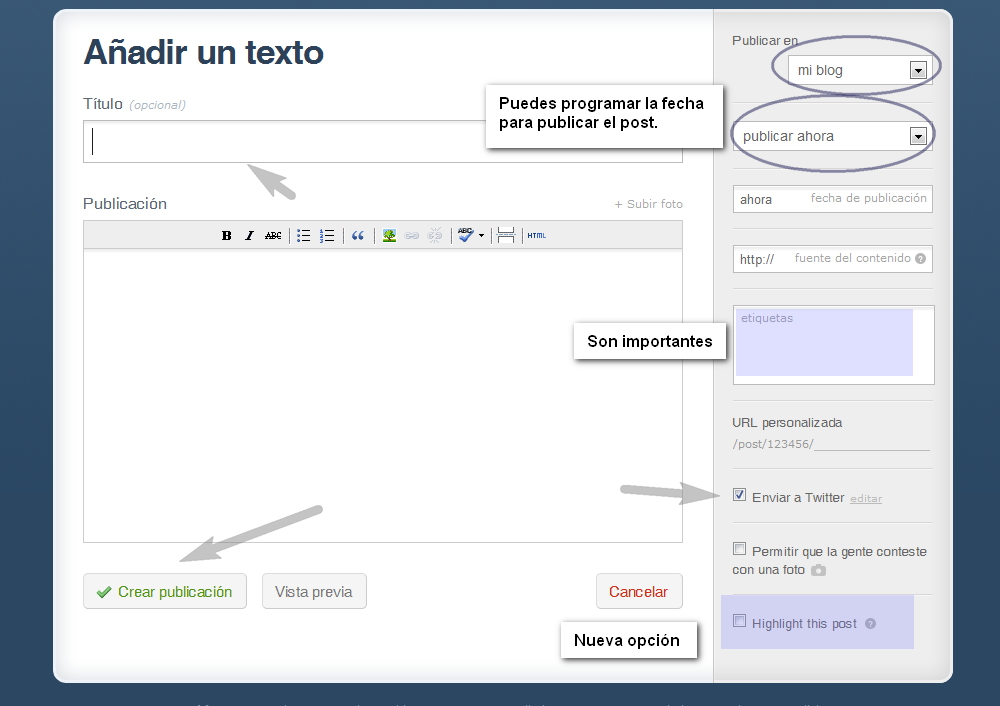Insert a bulleted list
This screenshot has height=706, width=1000.
(304, 236)
